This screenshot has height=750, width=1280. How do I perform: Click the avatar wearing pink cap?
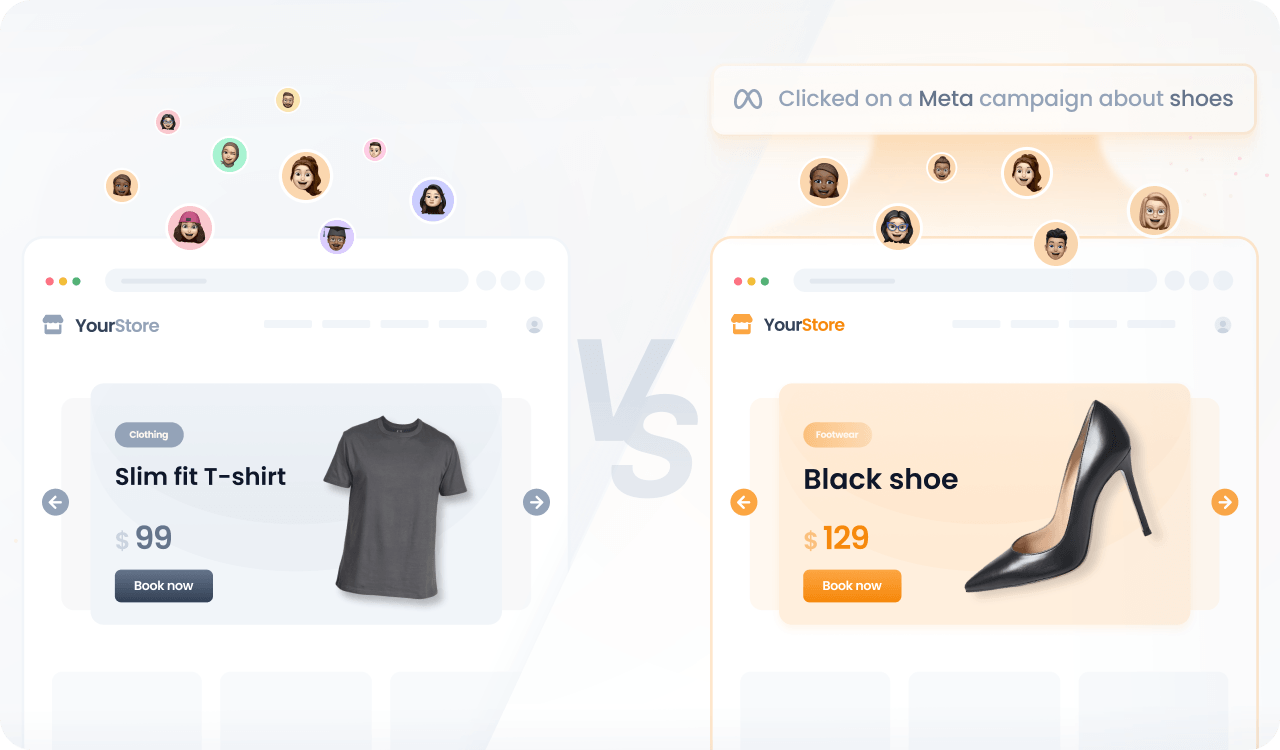coord(190,228)
